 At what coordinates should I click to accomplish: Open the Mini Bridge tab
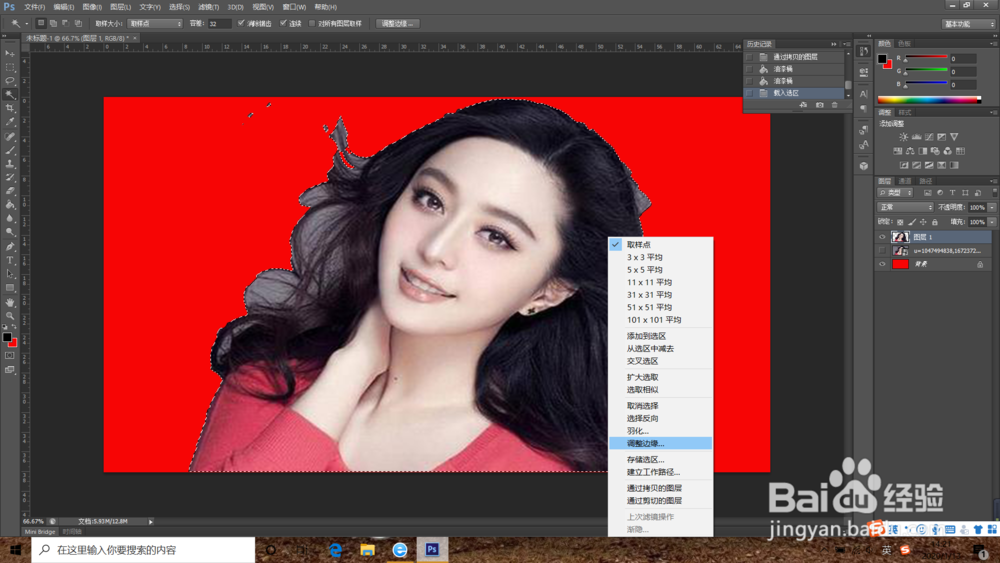pos(40,532)
